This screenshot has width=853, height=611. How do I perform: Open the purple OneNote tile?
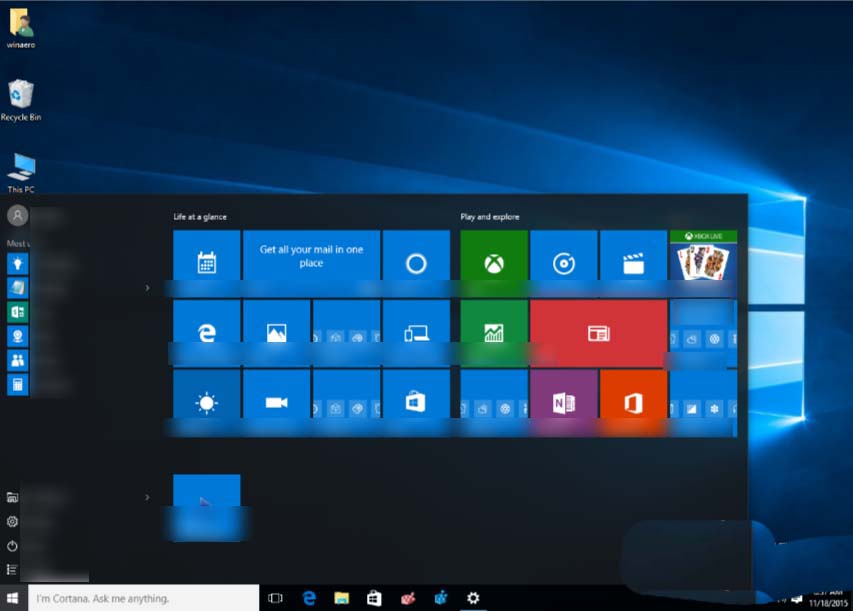pos(564,403)
